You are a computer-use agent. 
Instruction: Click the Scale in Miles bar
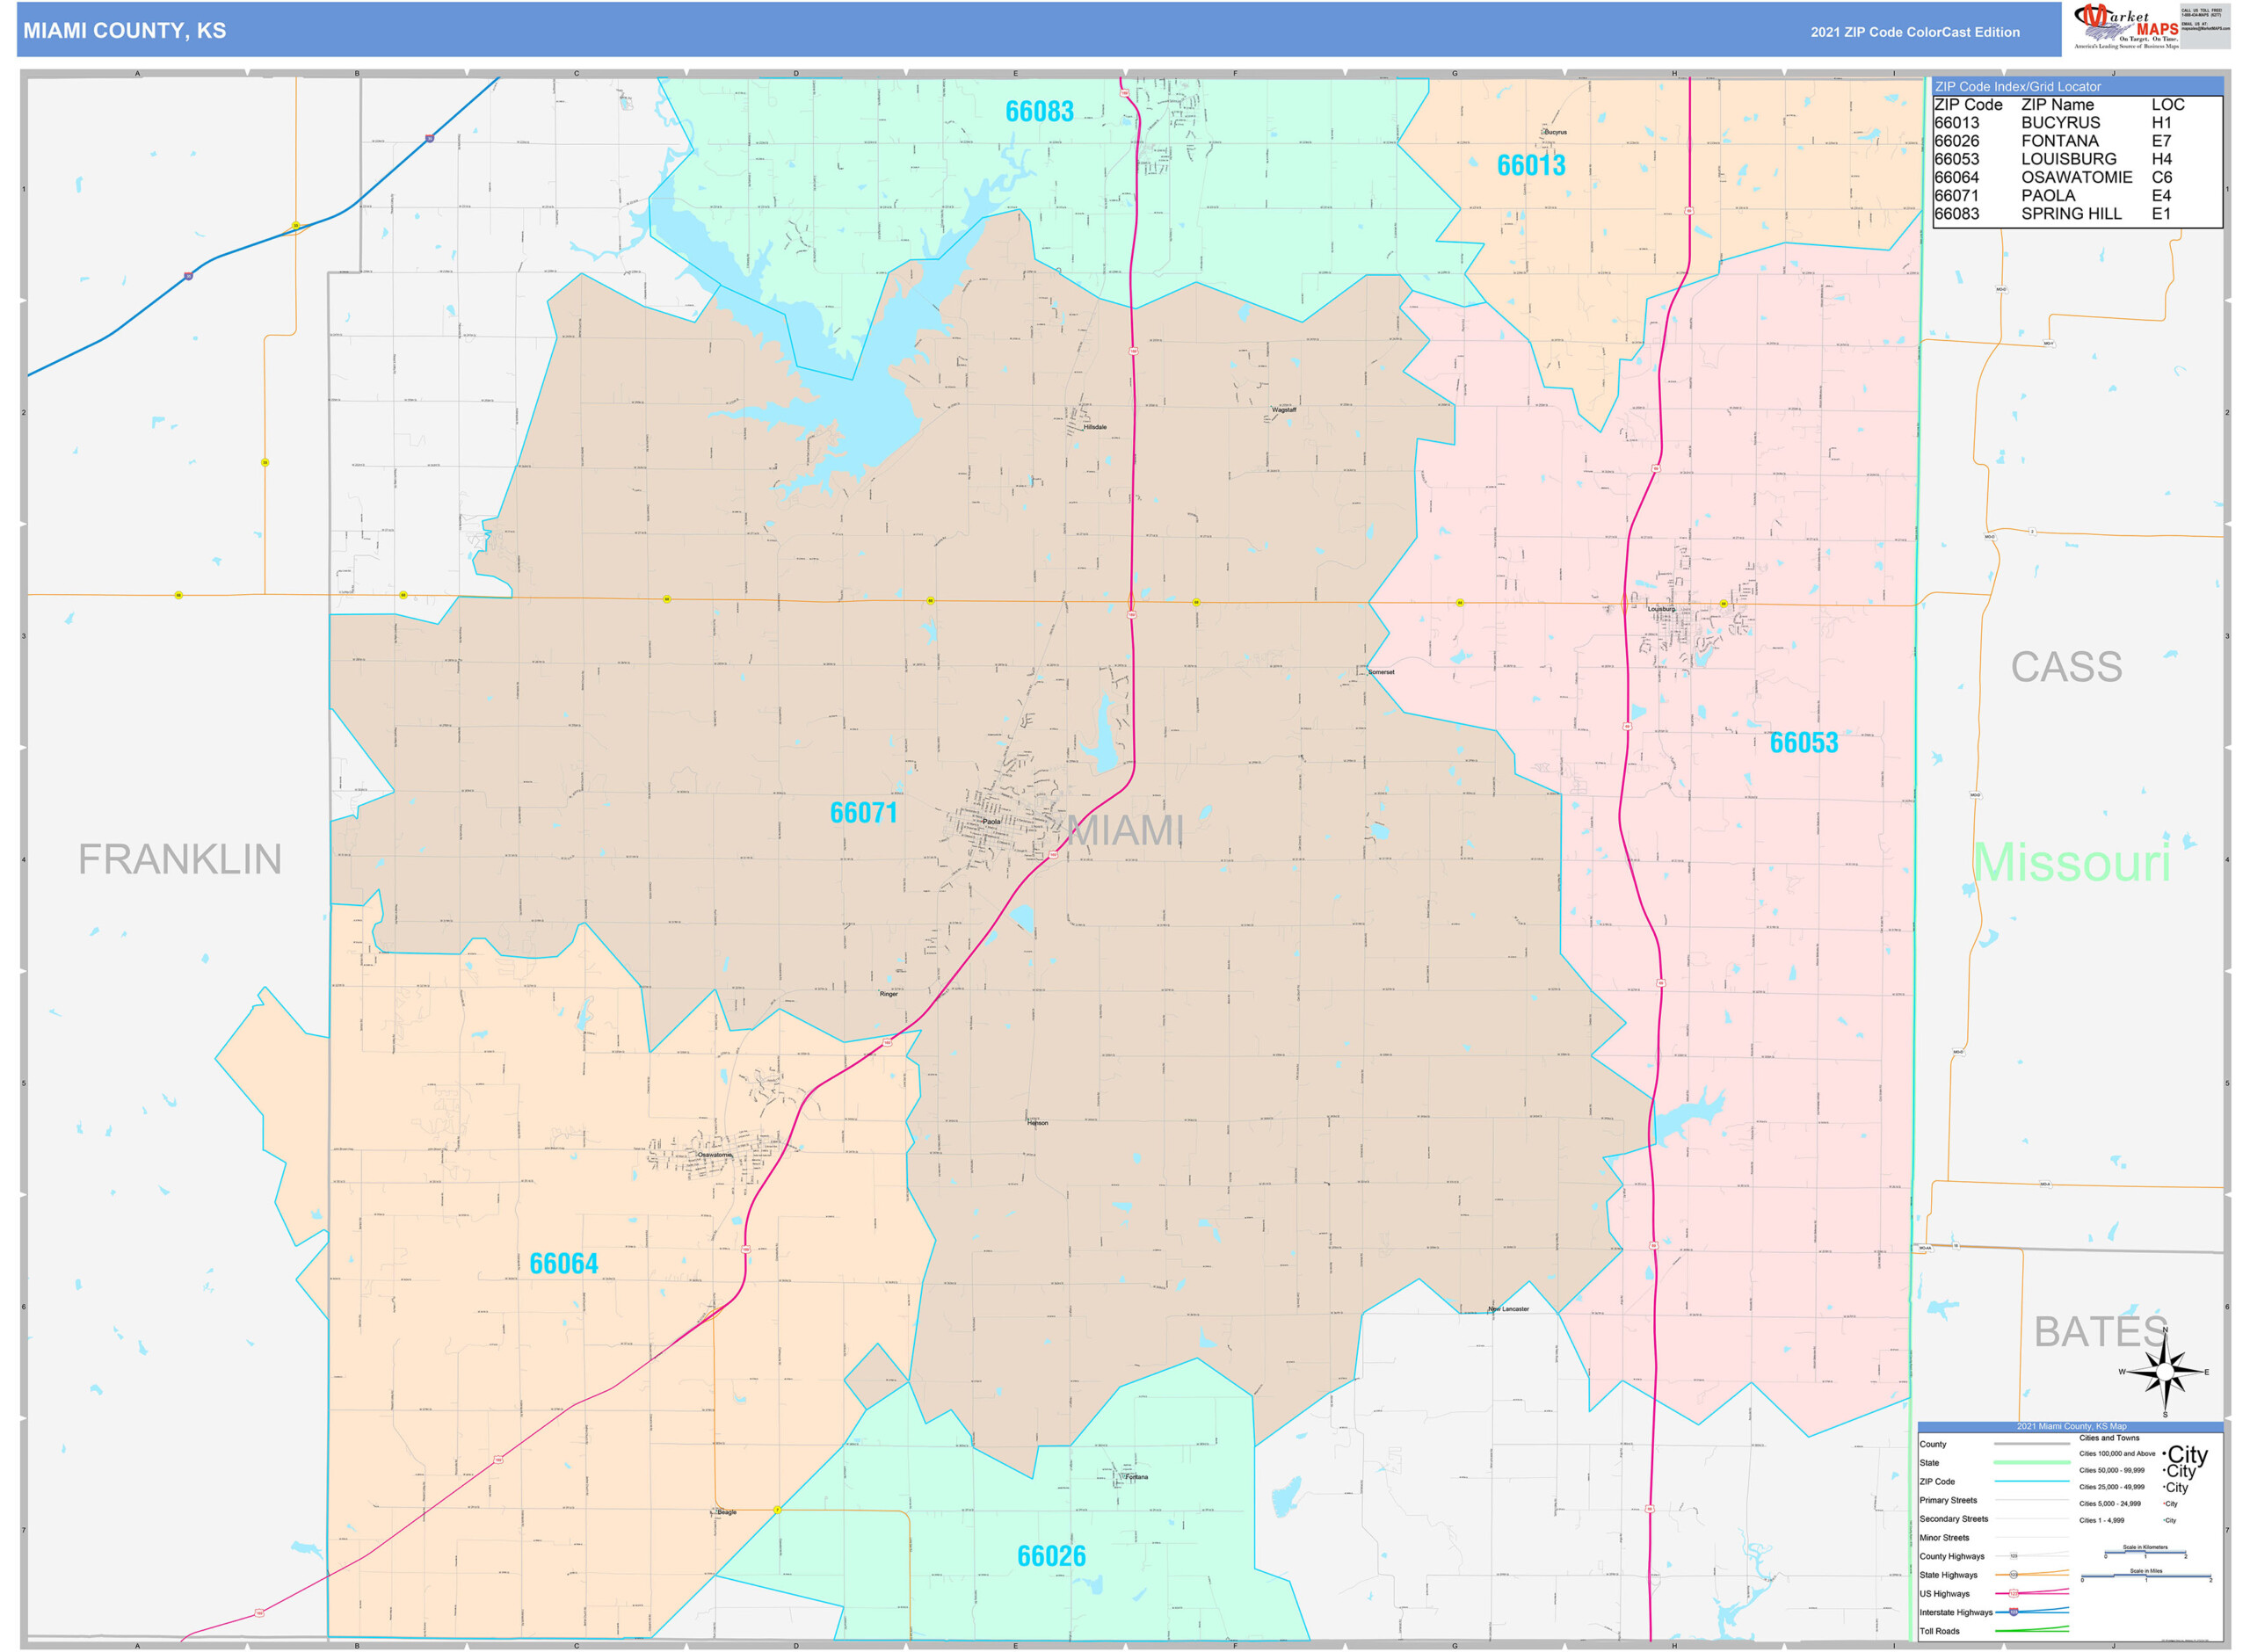(x=2146, y=1577)
